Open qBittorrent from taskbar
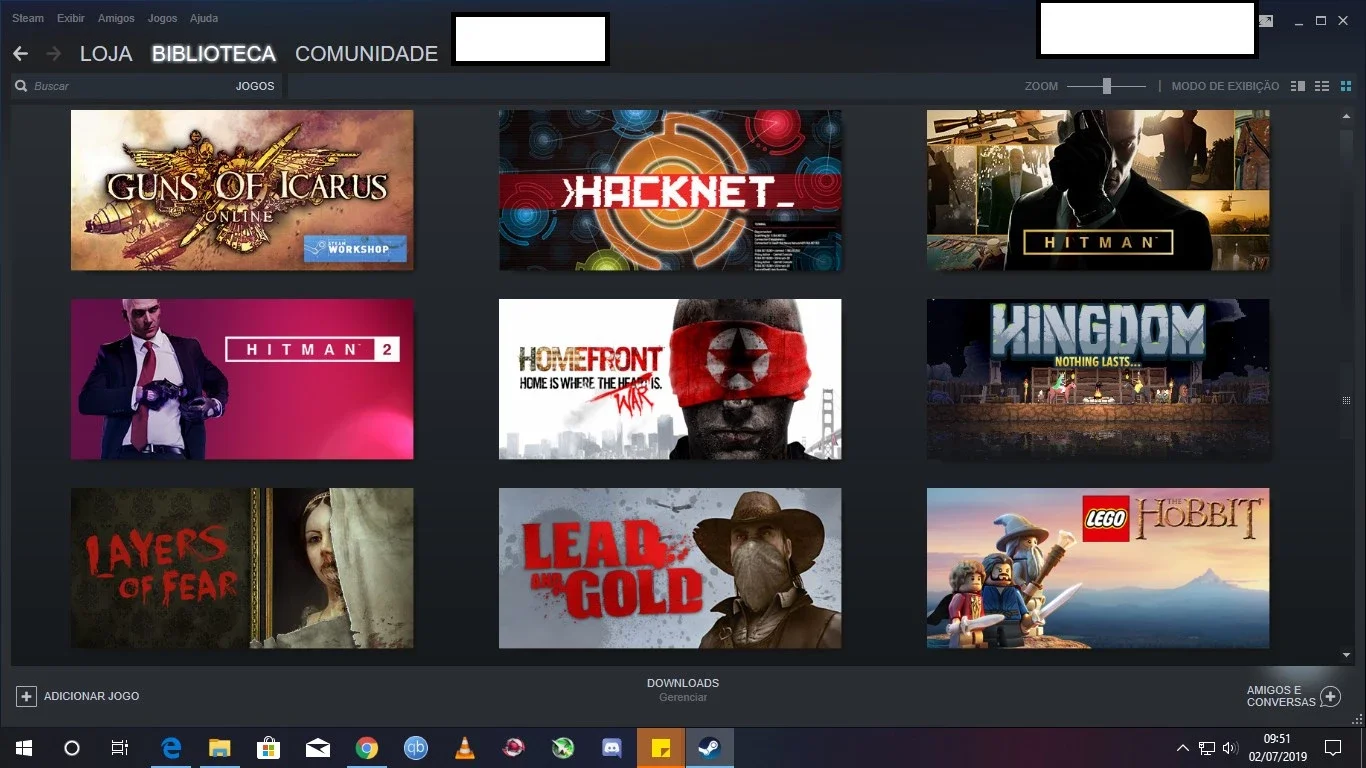 (x=415, y=747)
